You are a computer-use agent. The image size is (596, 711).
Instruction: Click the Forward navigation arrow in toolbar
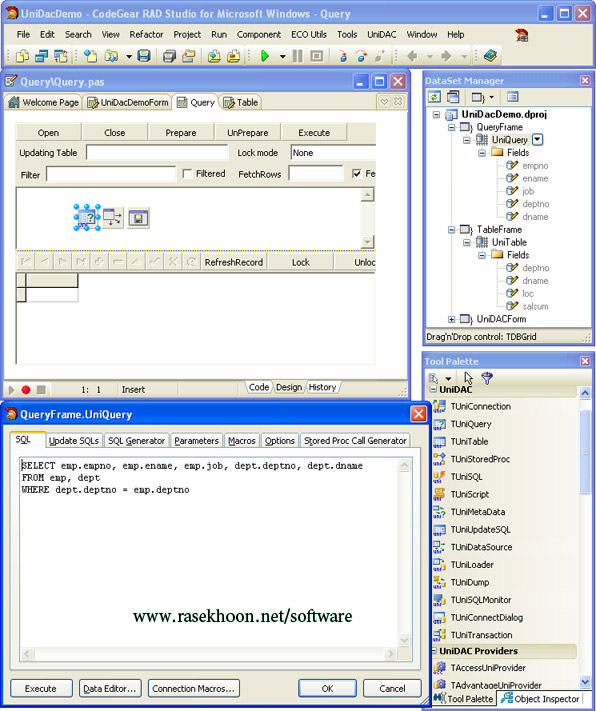(x=447, y=56)
